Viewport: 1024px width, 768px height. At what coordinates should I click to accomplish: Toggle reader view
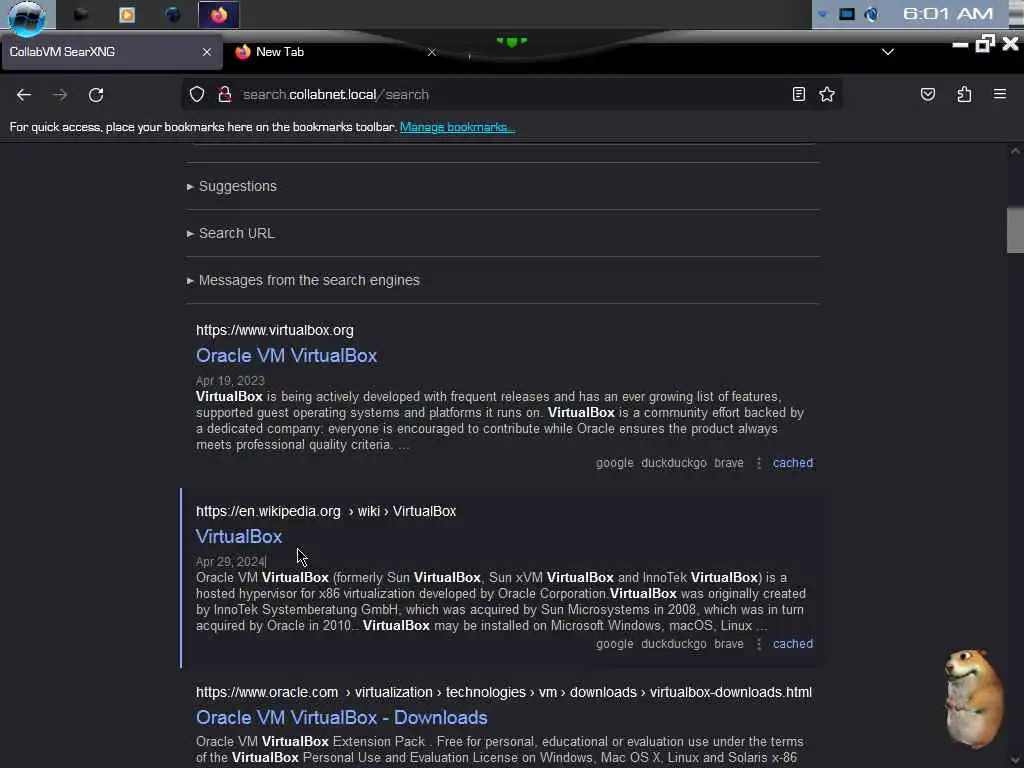tap(798, 94)
